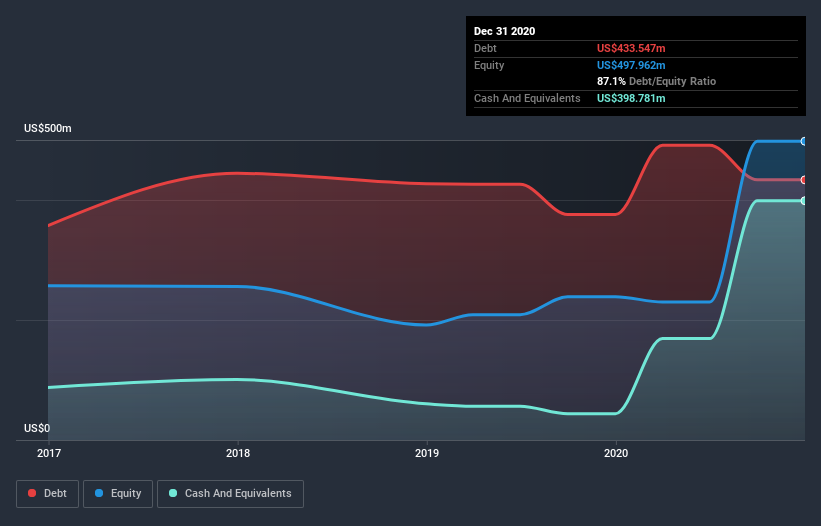Click the US$497.962m equity value
The height and width of the screenshot is (526, 821).
point(631,65)
